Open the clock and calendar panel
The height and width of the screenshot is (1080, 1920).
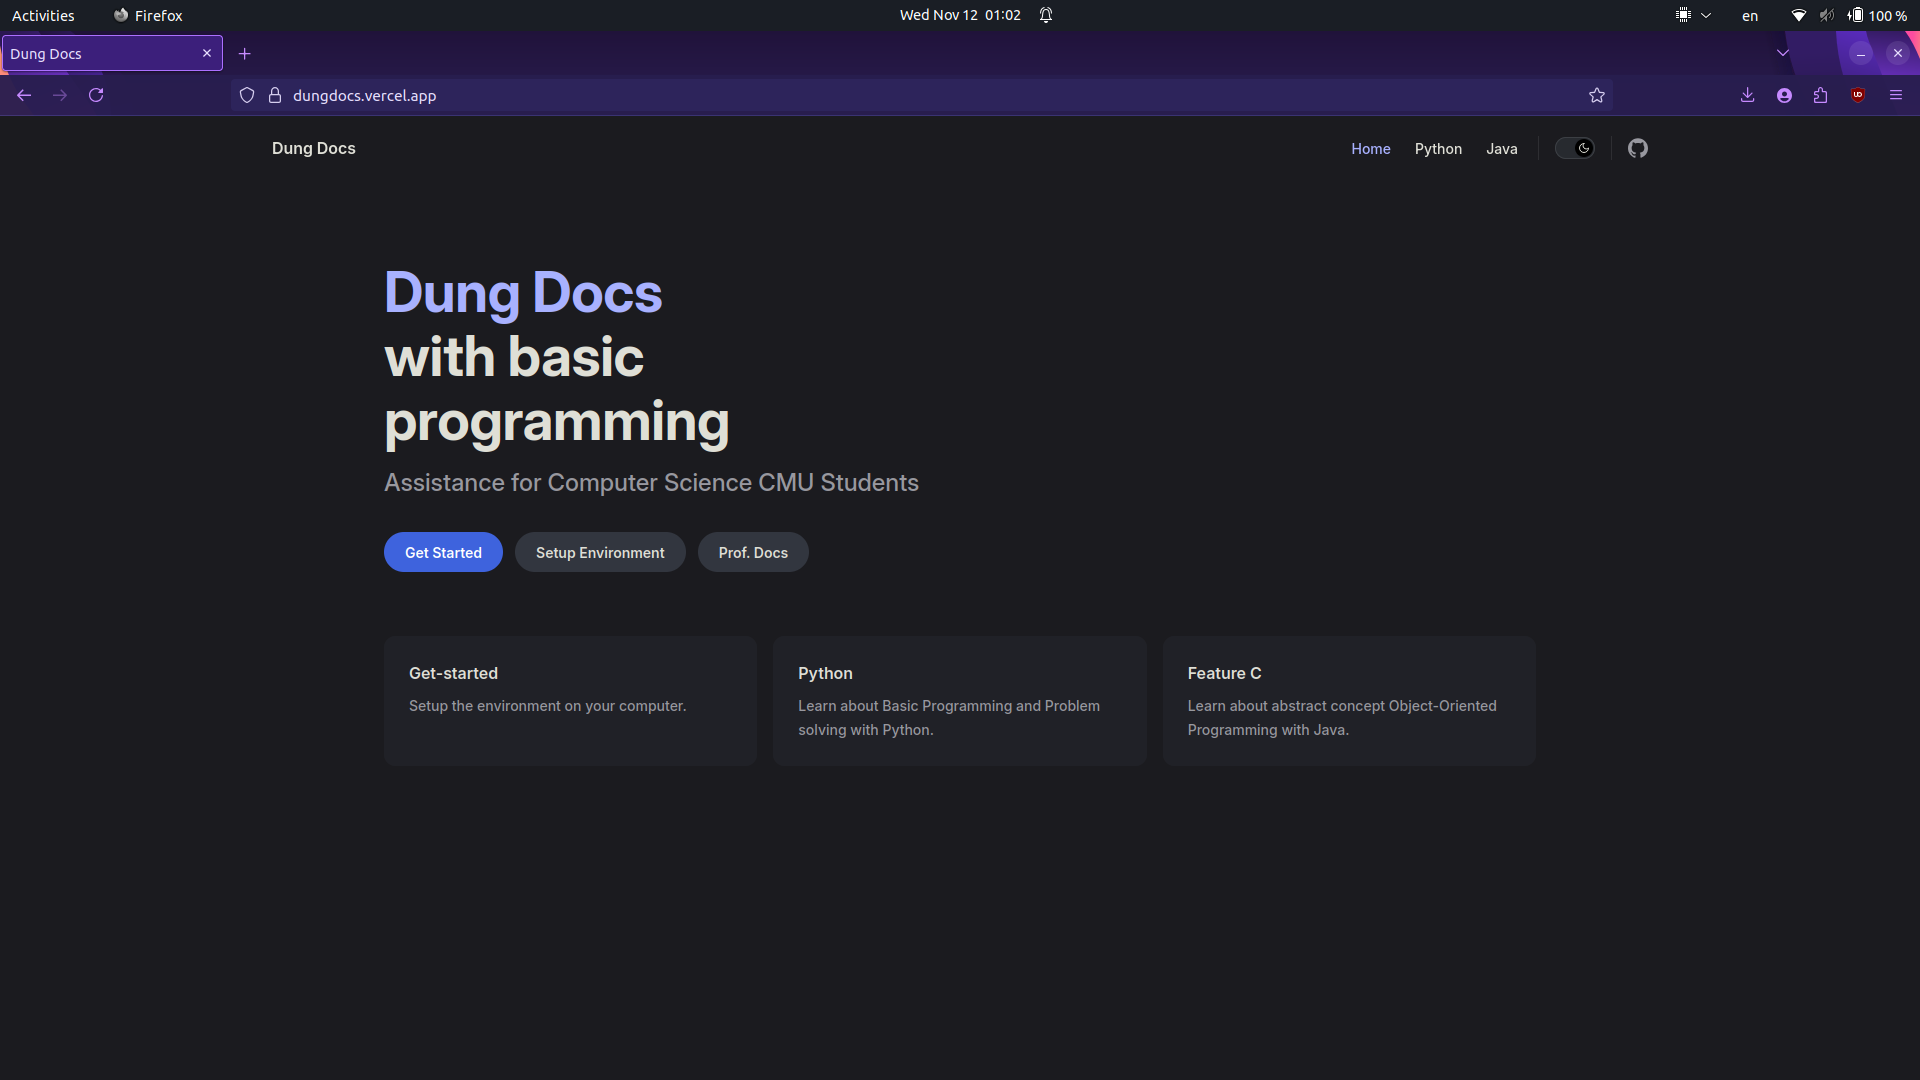point(960,15)
